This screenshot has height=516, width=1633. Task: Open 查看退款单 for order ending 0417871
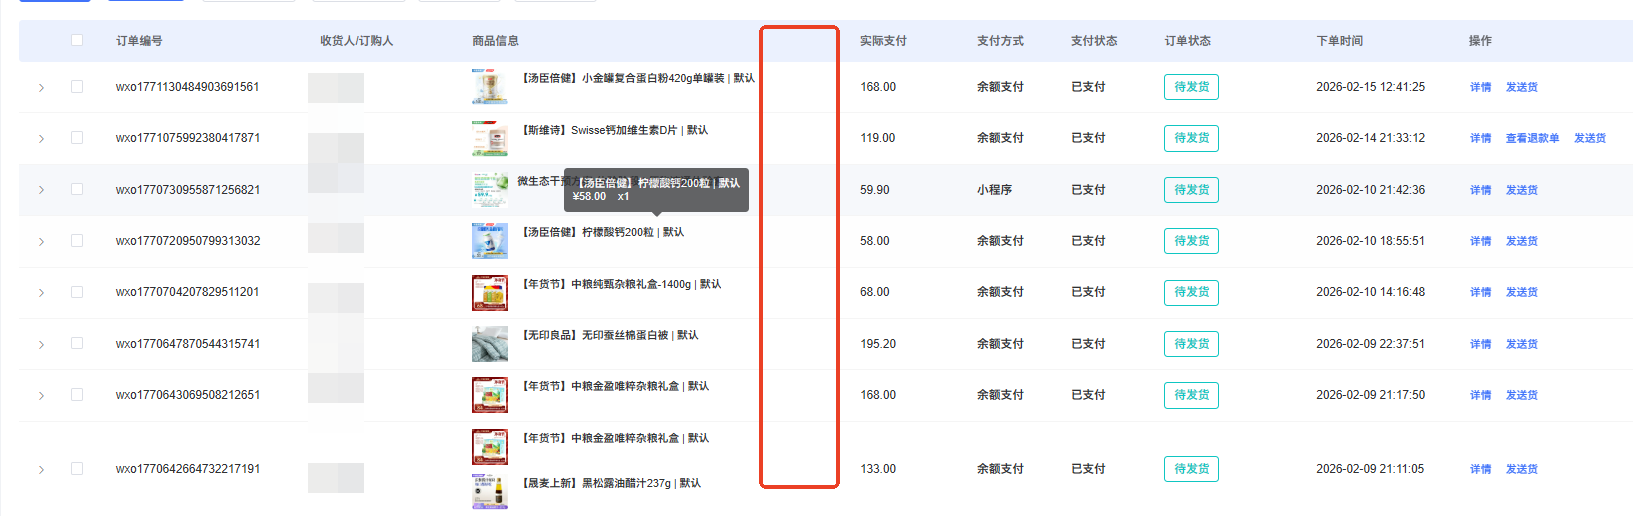coord(1533,139)
